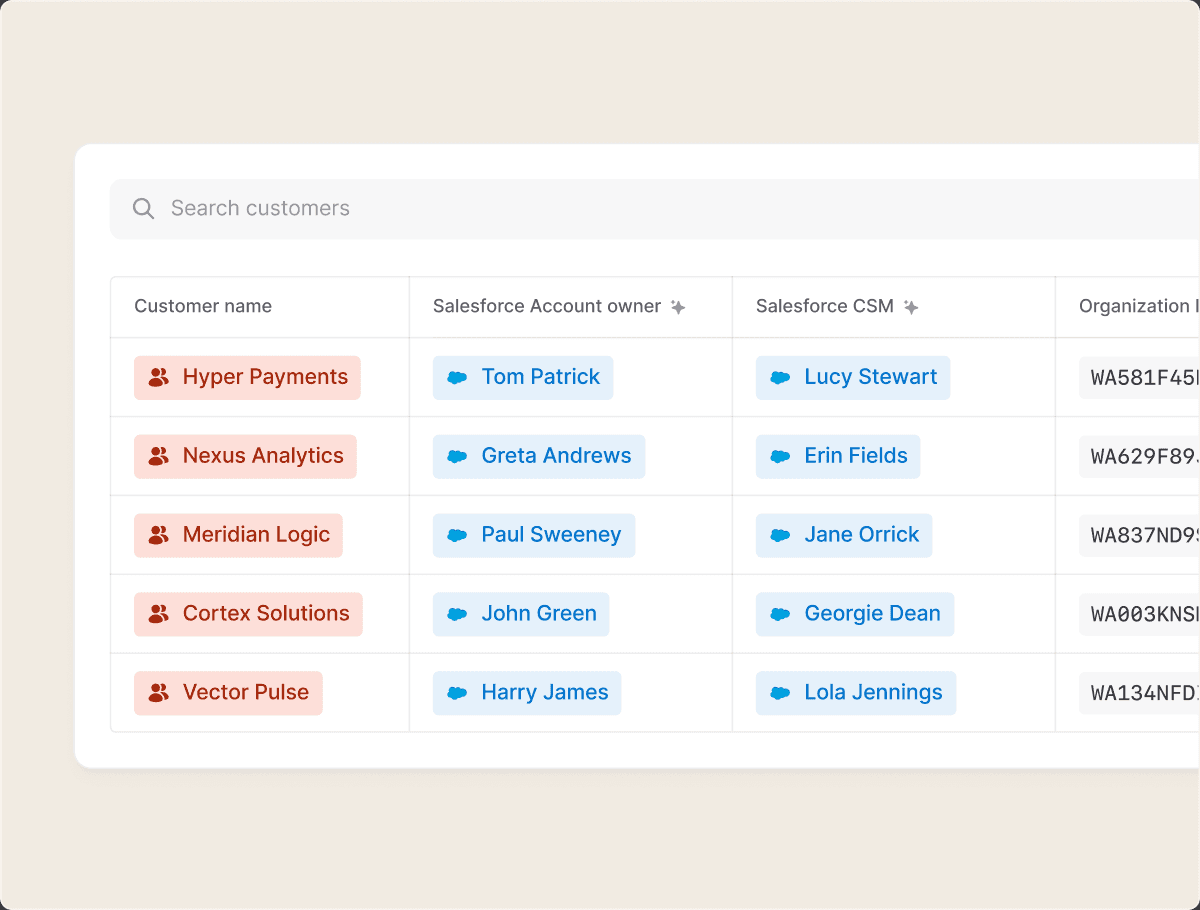Select CSM name Lola Jennings
1200x910 pixels.
(x=874, y=692)
